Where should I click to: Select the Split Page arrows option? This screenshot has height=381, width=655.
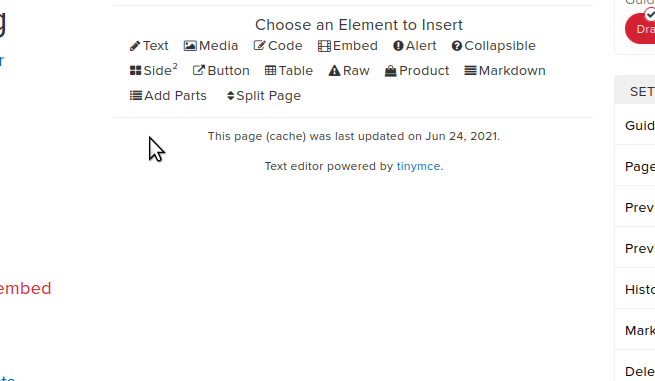(264, 96)
